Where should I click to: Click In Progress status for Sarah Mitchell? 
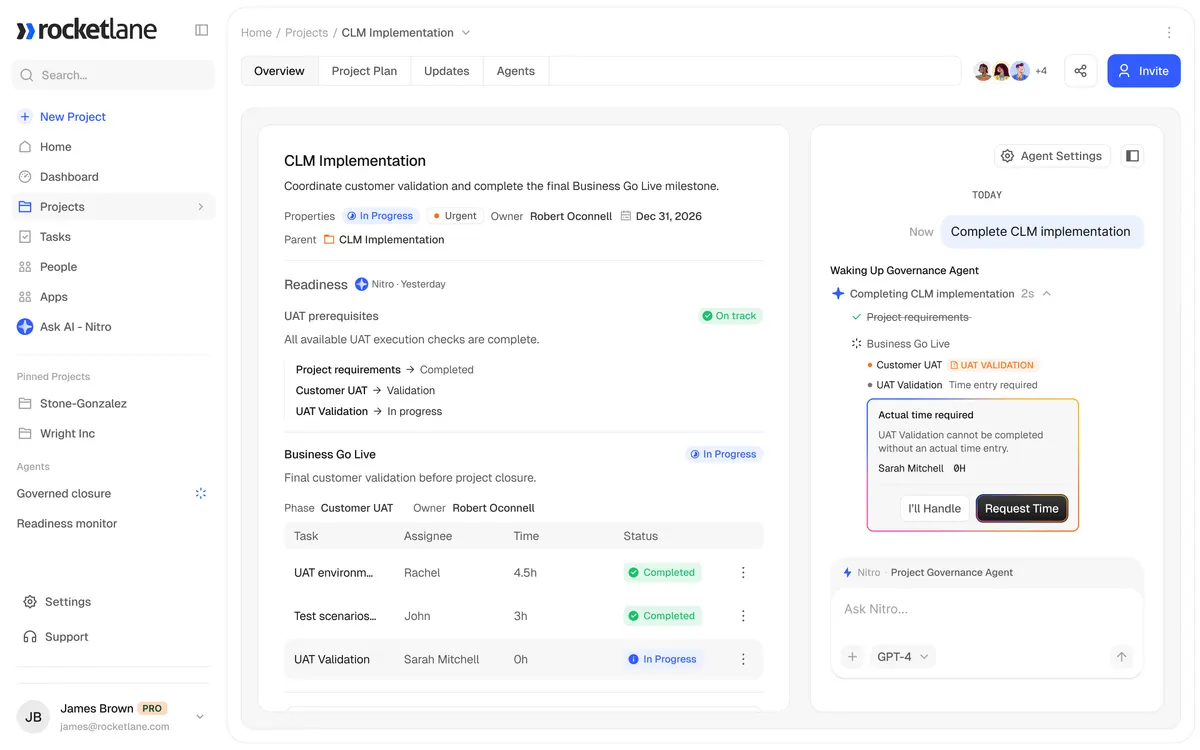[663, 659]
